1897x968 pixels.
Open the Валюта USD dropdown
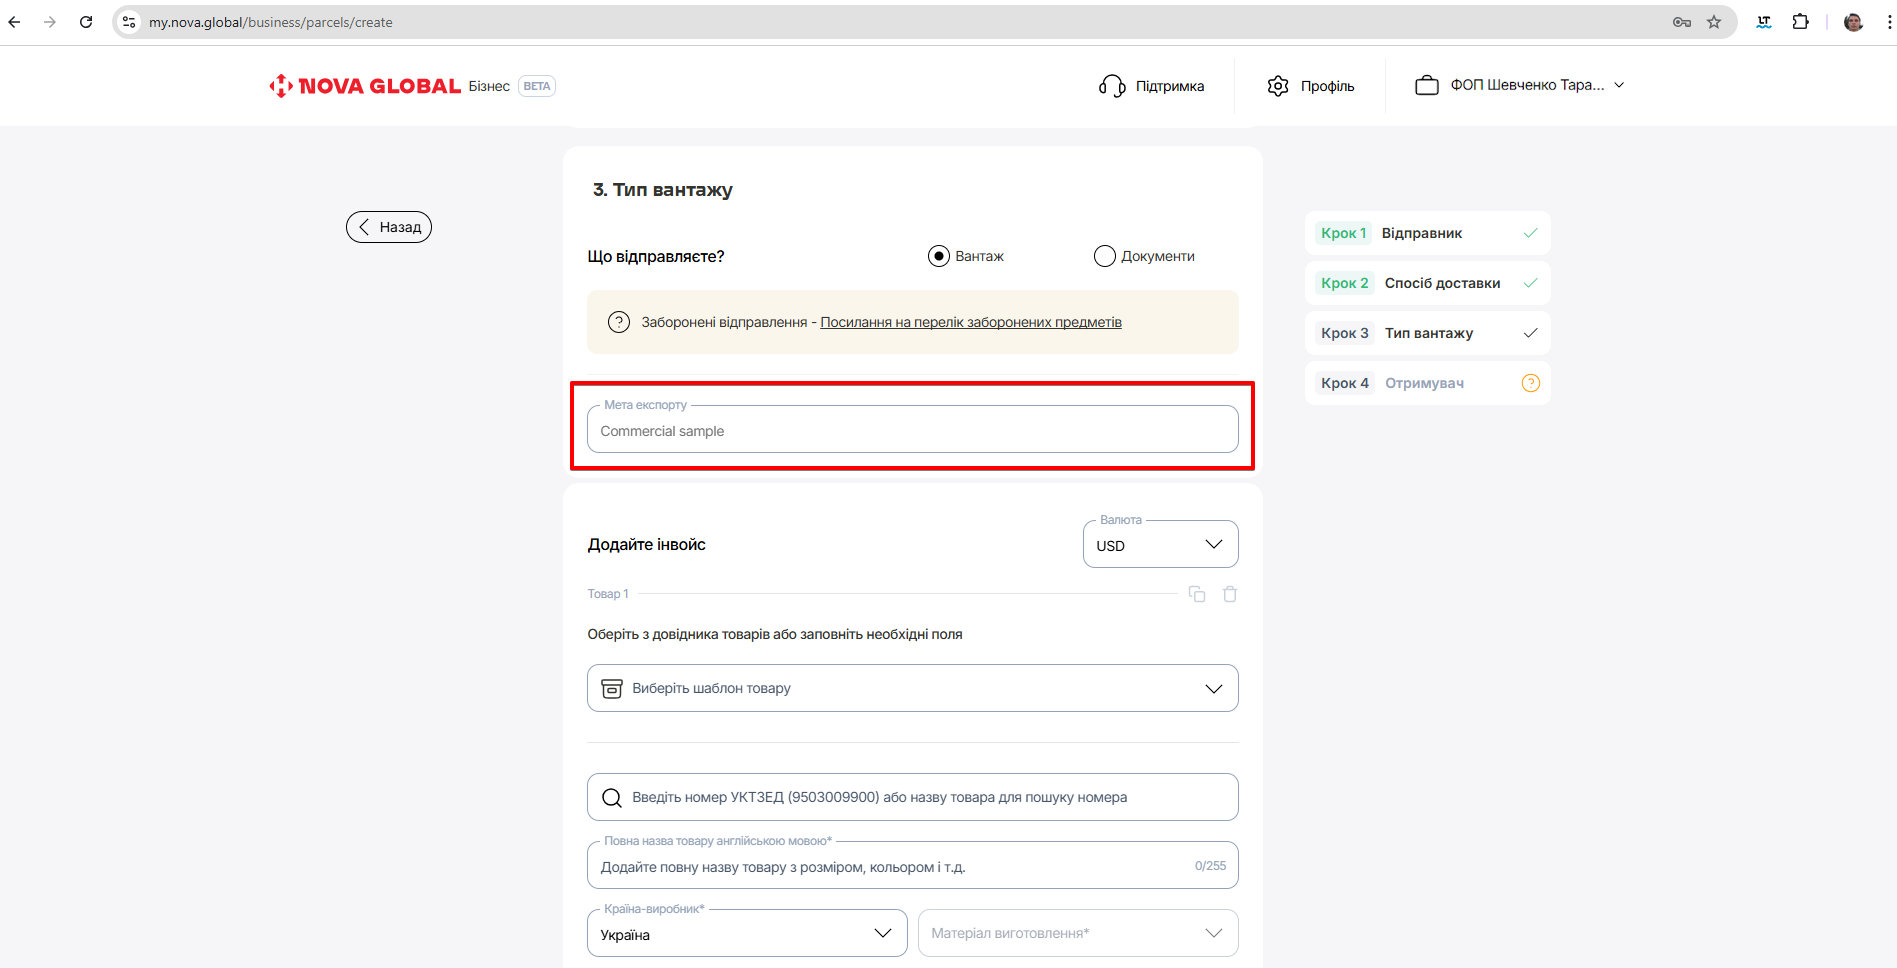pos(1160,545)
